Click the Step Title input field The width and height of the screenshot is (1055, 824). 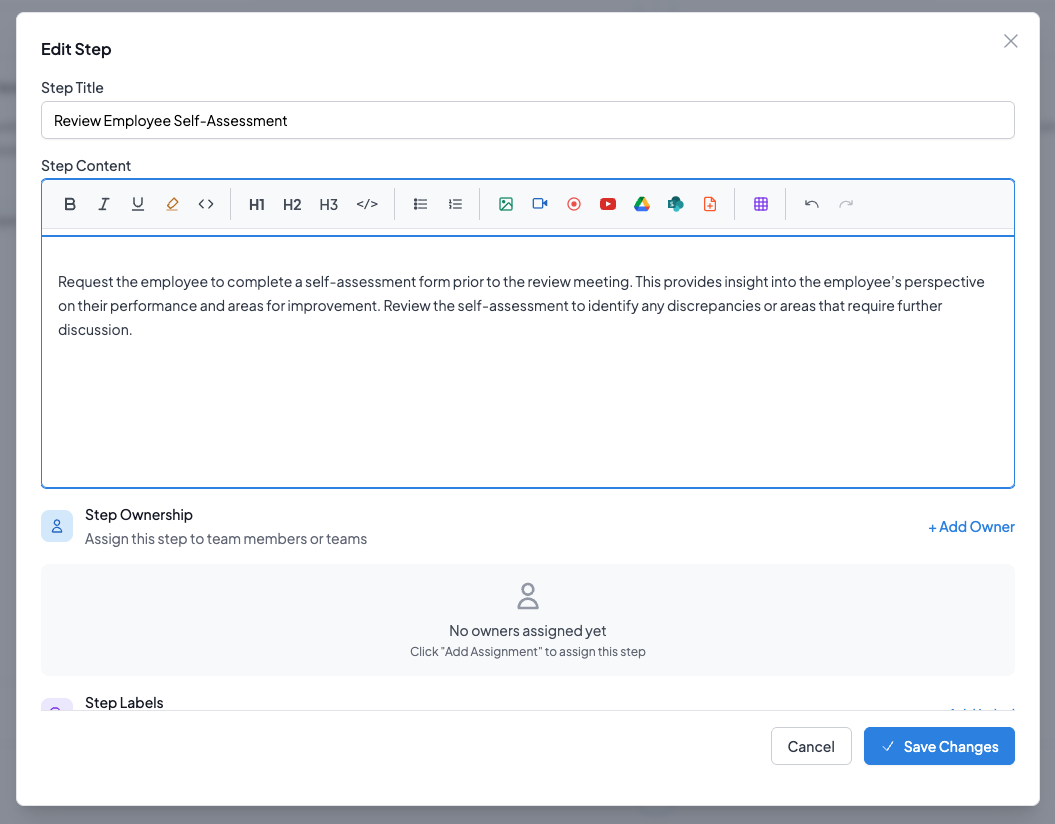click(528, 120)
